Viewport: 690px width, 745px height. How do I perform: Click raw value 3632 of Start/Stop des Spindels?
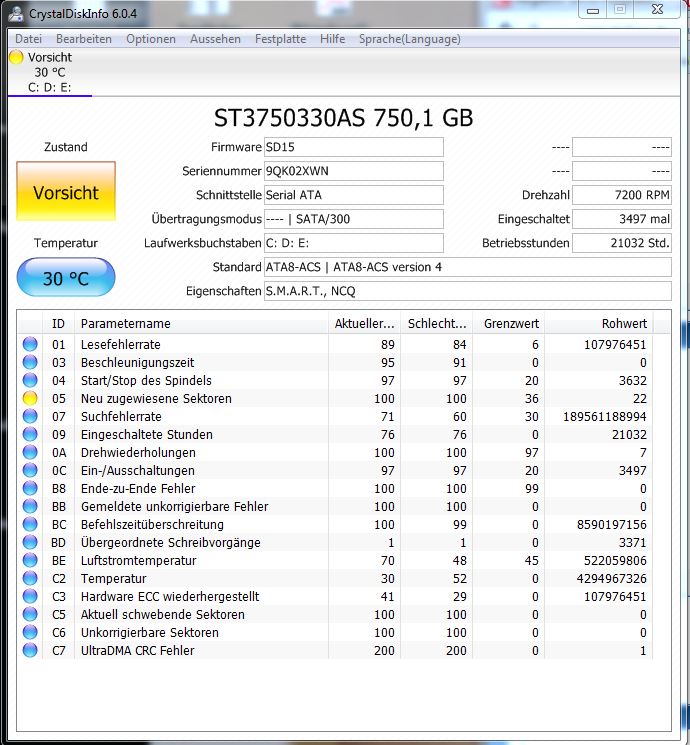pyautogui.click(x=632, y=381)
